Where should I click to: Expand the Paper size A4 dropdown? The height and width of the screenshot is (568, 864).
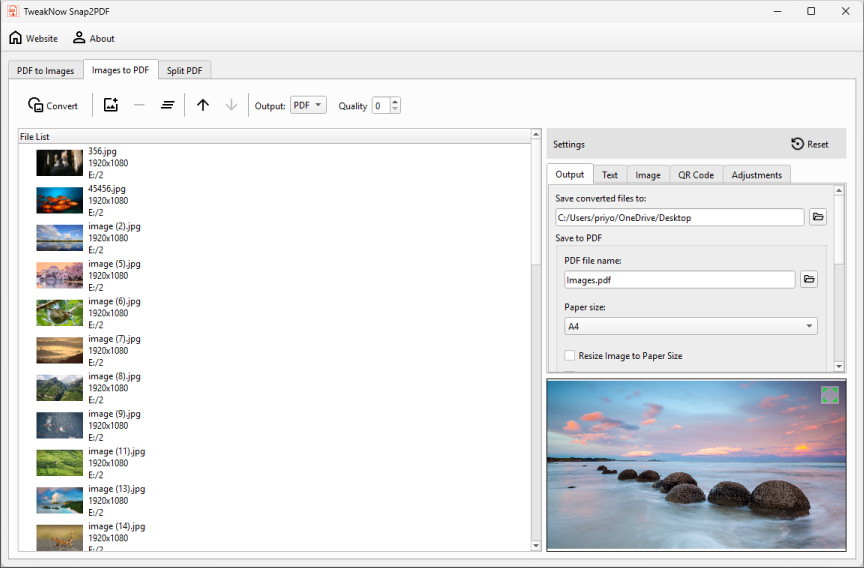(690, 326)
